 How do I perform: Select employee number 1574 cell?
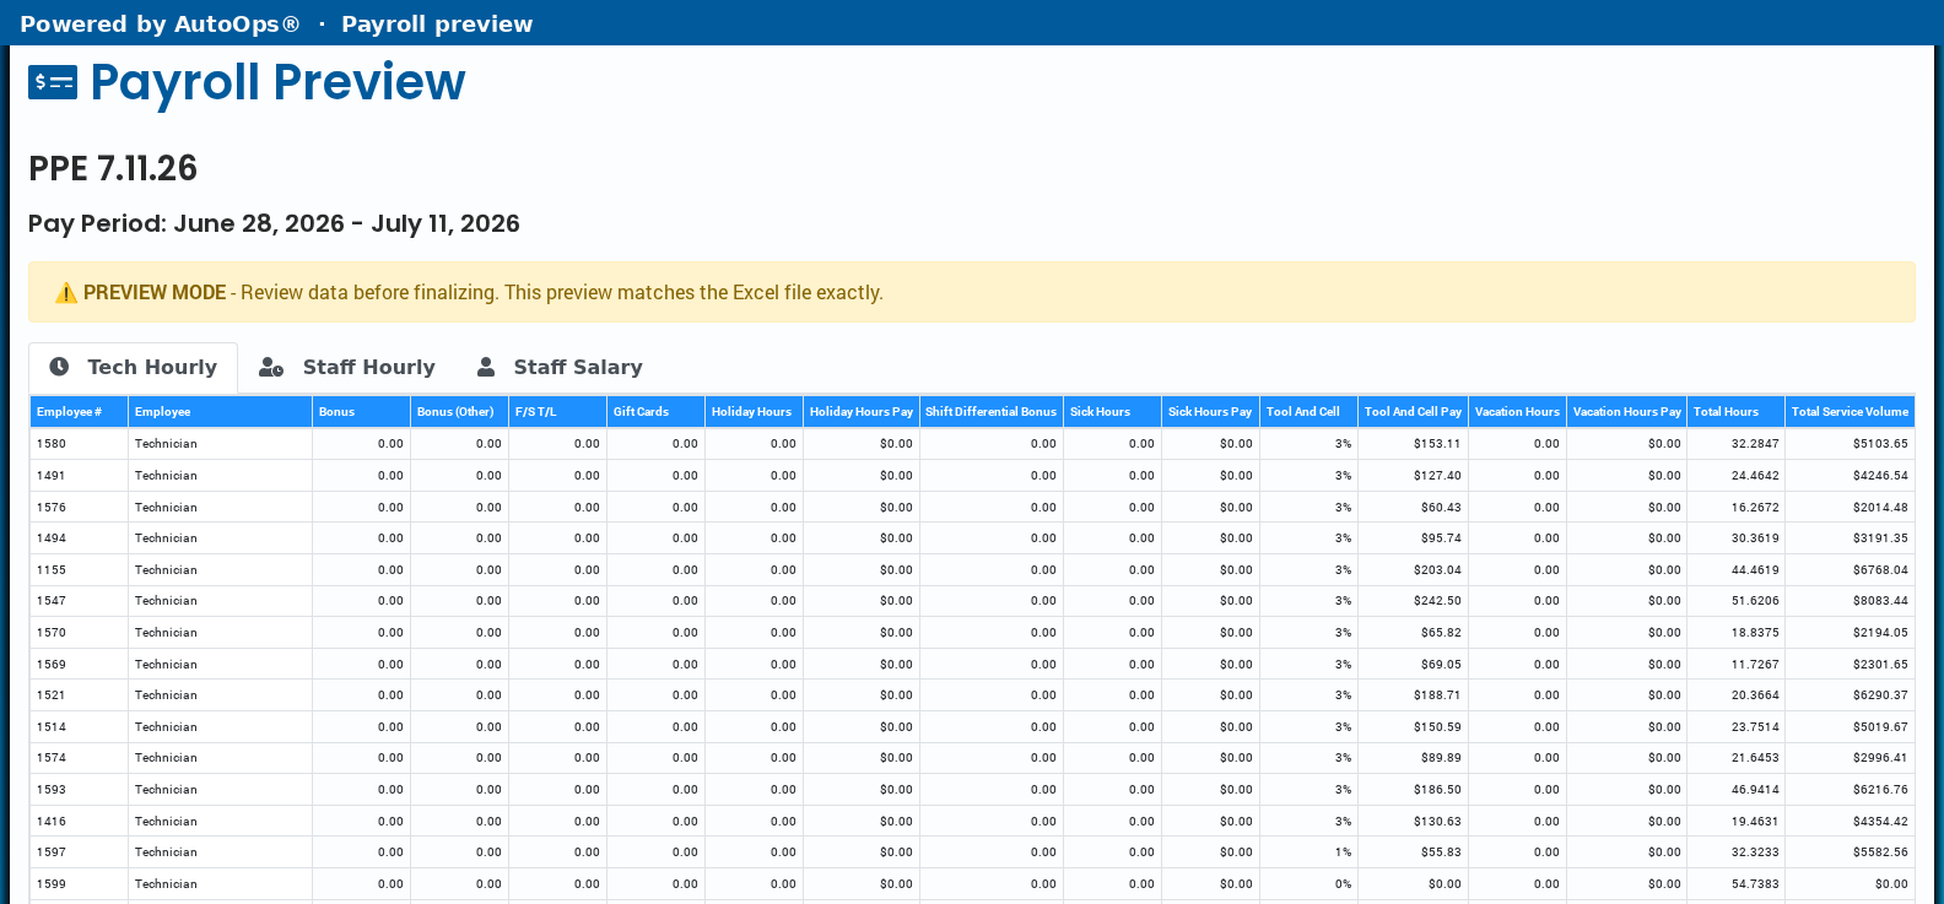[79, 758]
